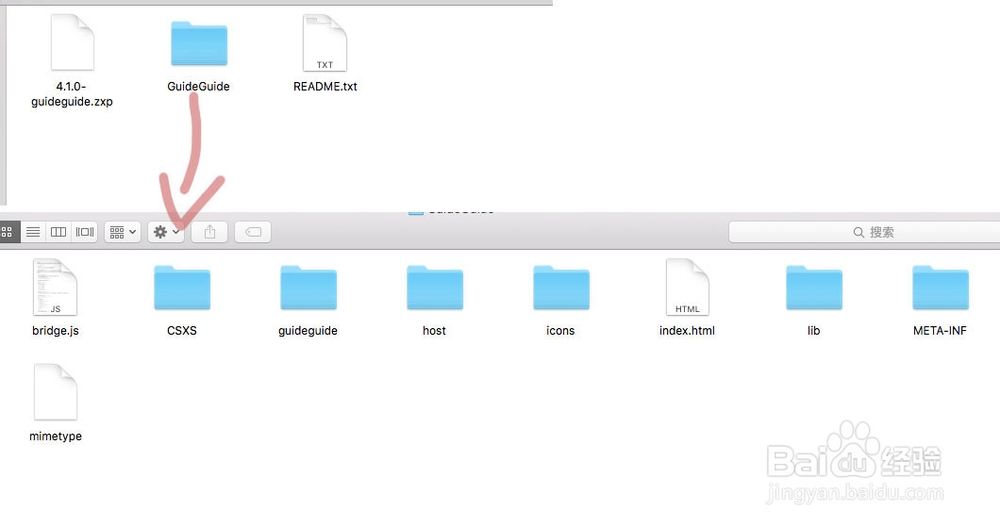Open the GuideGuide folder
This screenshot has width=1000, height=527.
pos(199,43)
